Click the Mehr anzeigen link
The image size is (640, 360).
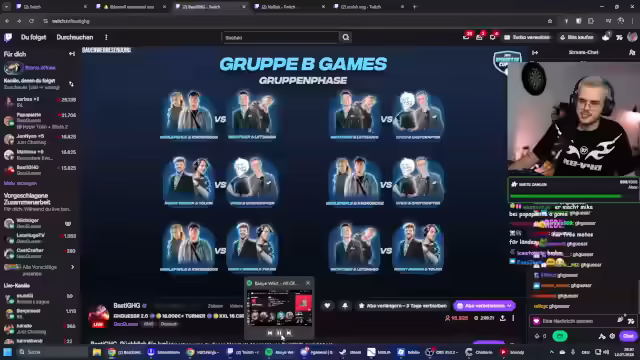pos(20,183)
